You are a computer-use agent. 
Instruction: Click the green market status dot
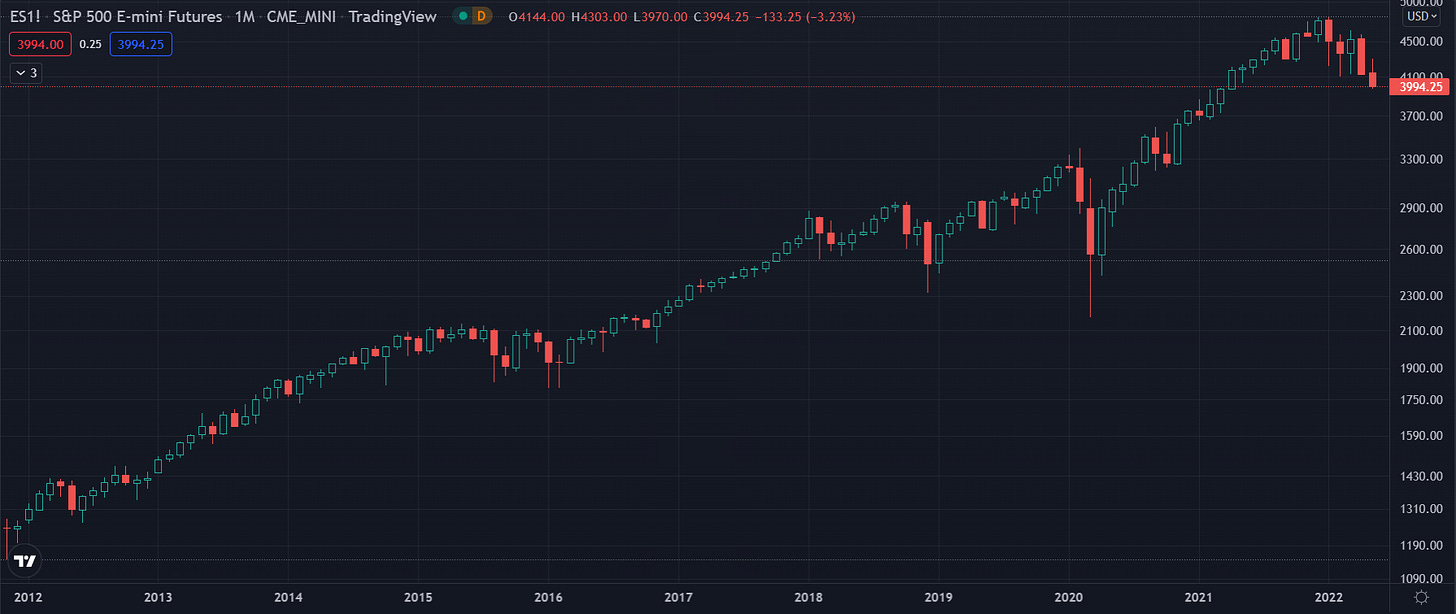pos(461,16)
